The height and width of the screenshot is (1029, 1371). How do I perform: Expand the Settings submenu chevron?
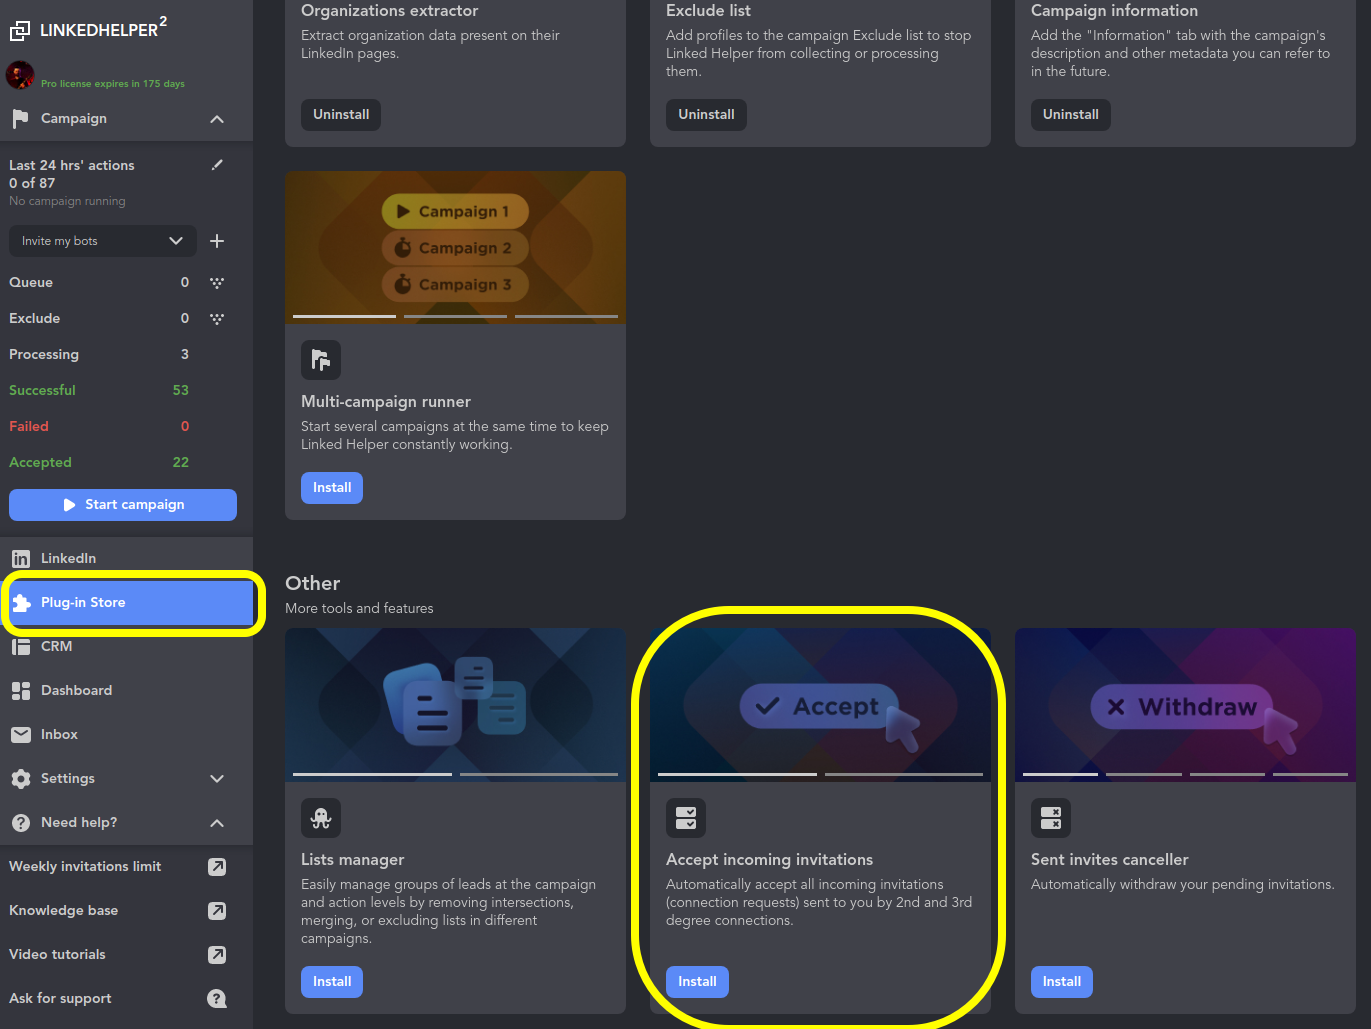(217, 779)
